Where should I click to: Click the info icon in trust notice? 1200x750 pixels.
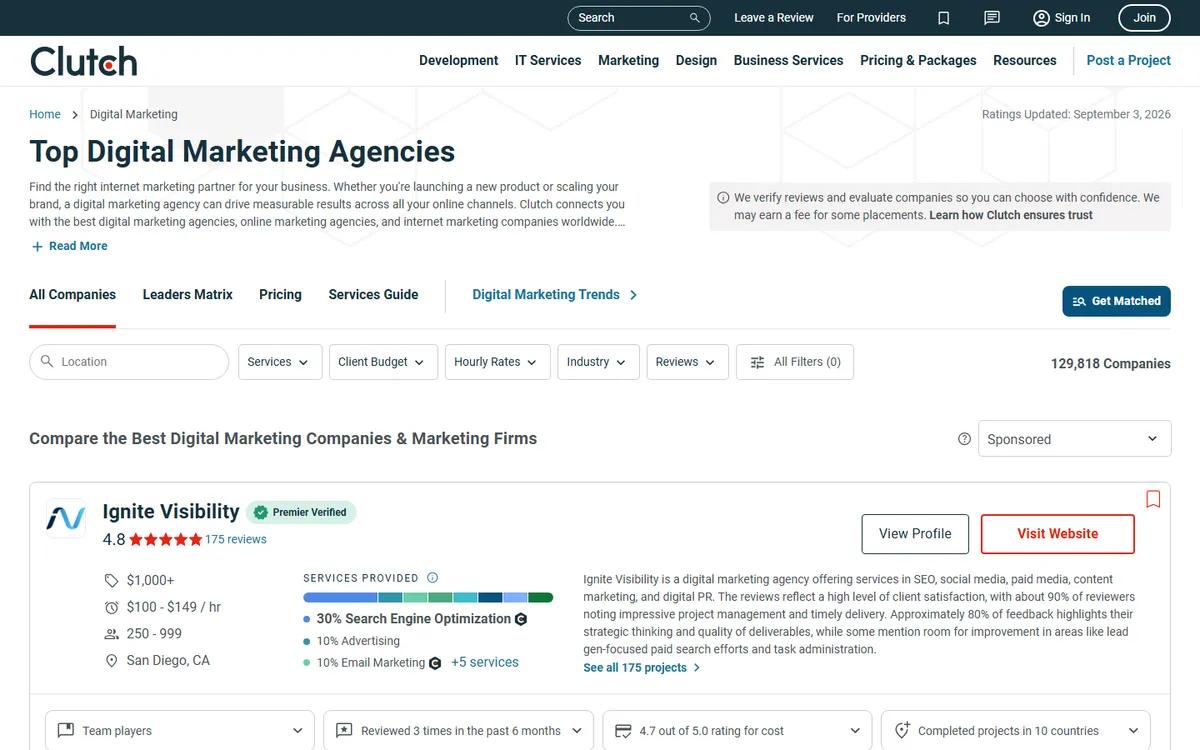click(x=723, y=198)
